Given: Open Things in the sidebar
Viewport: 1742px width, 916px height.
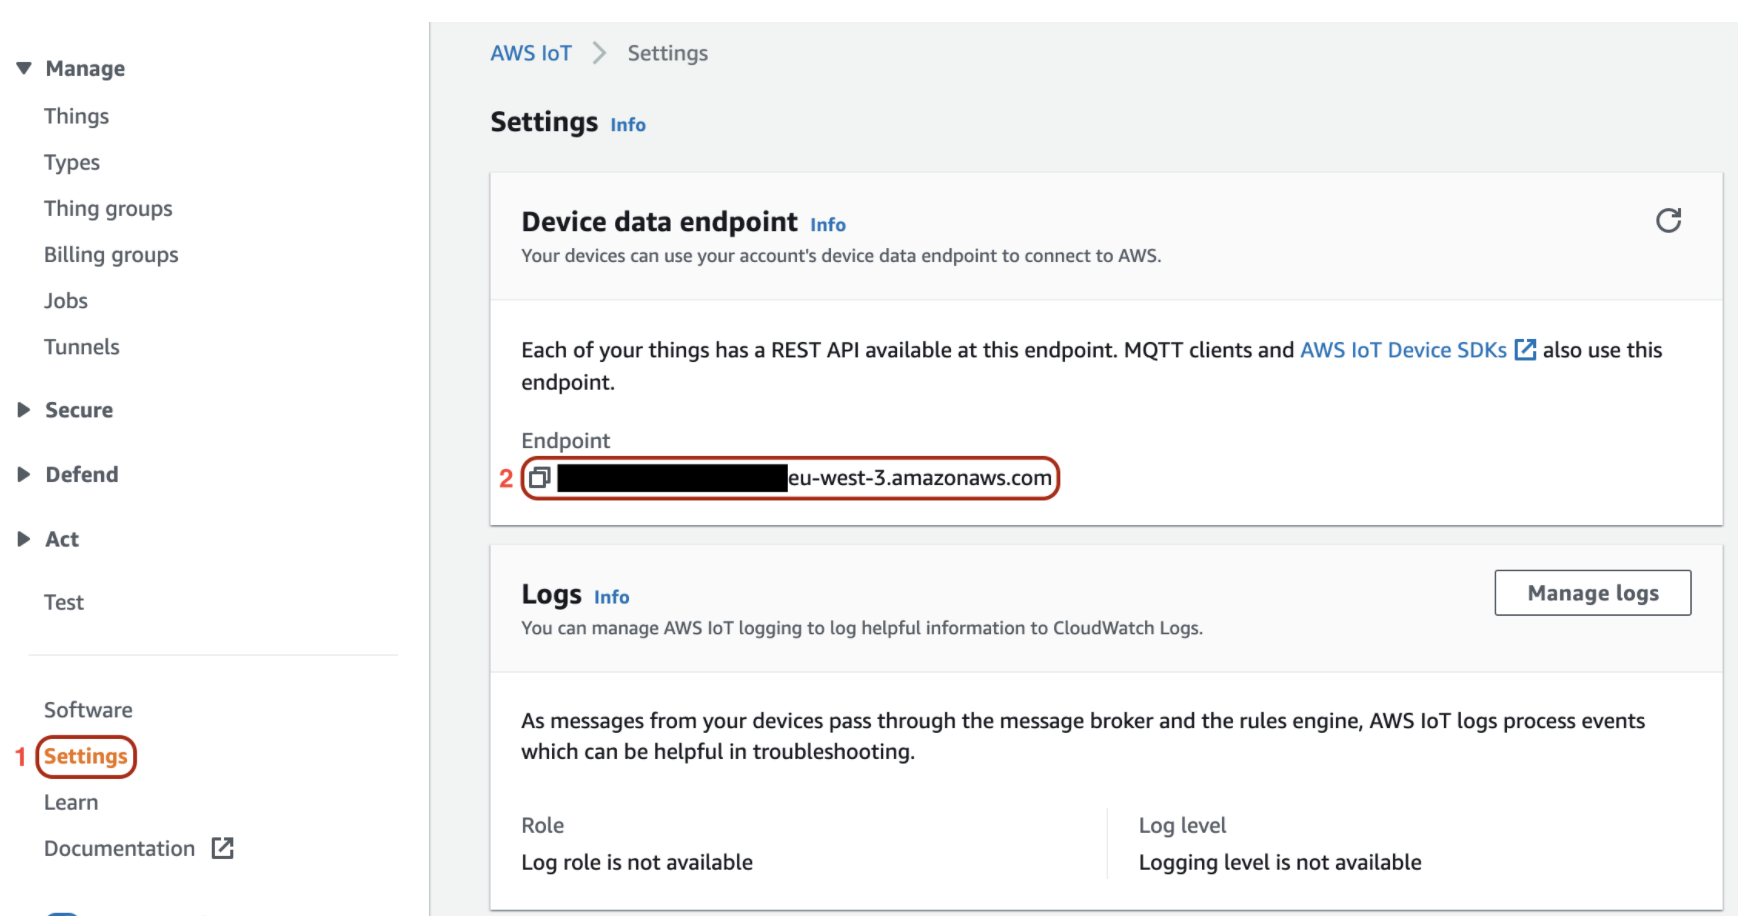Looking at the screenshot, I should tap(76, 116).
